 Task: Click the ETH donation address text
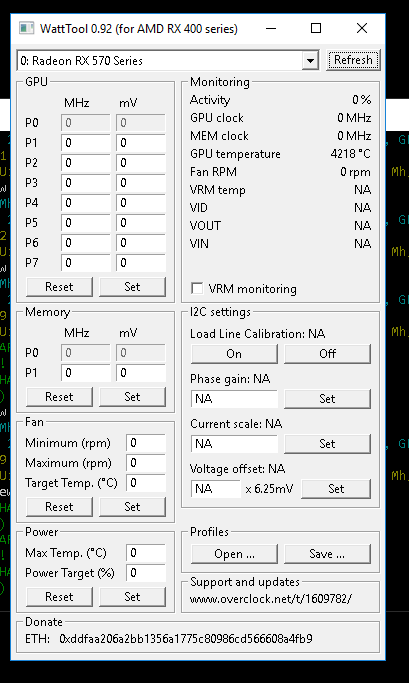tap(186, 639)
